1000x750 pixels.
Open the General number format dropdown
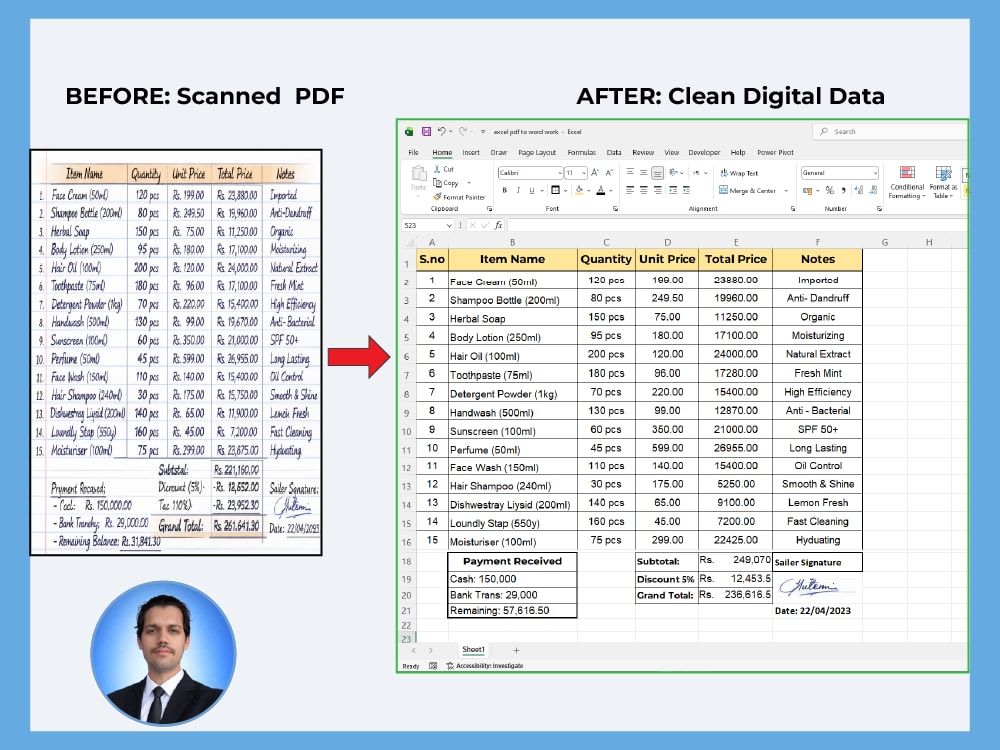pyautogui.click(x=875, y=173)
